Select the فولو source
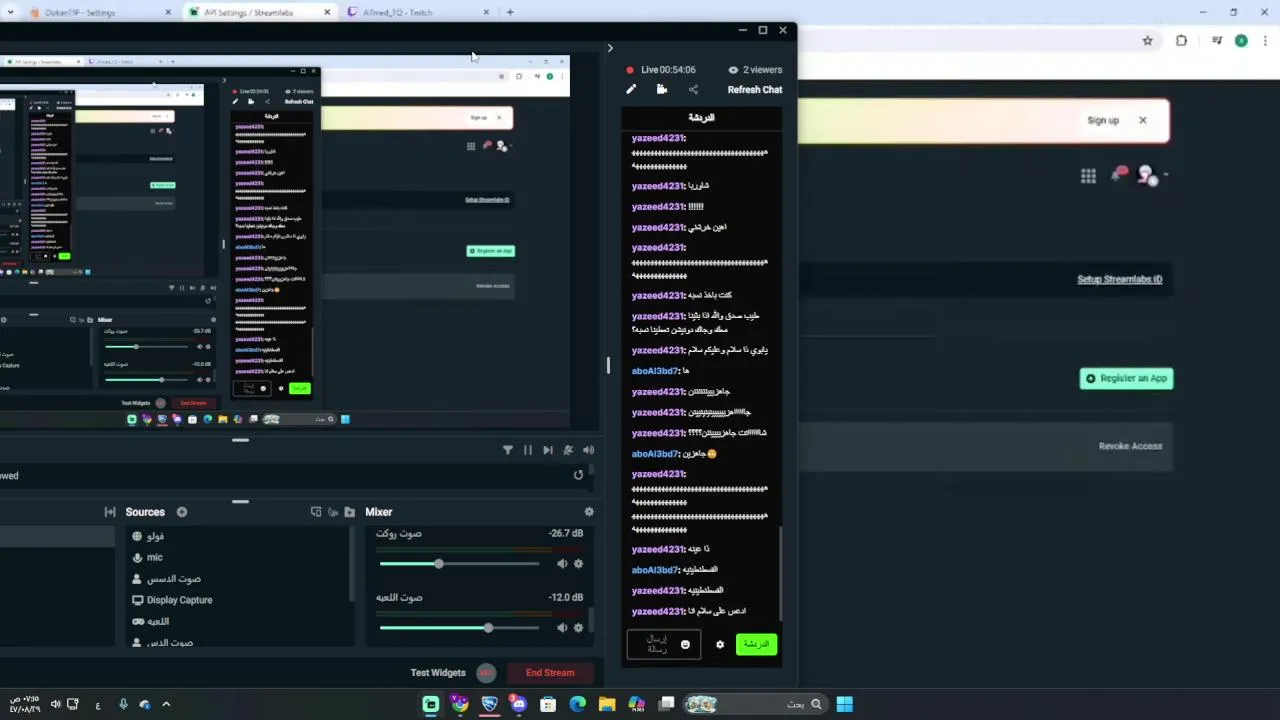This screenshot has height=720, width=1280. click(148, 536)
